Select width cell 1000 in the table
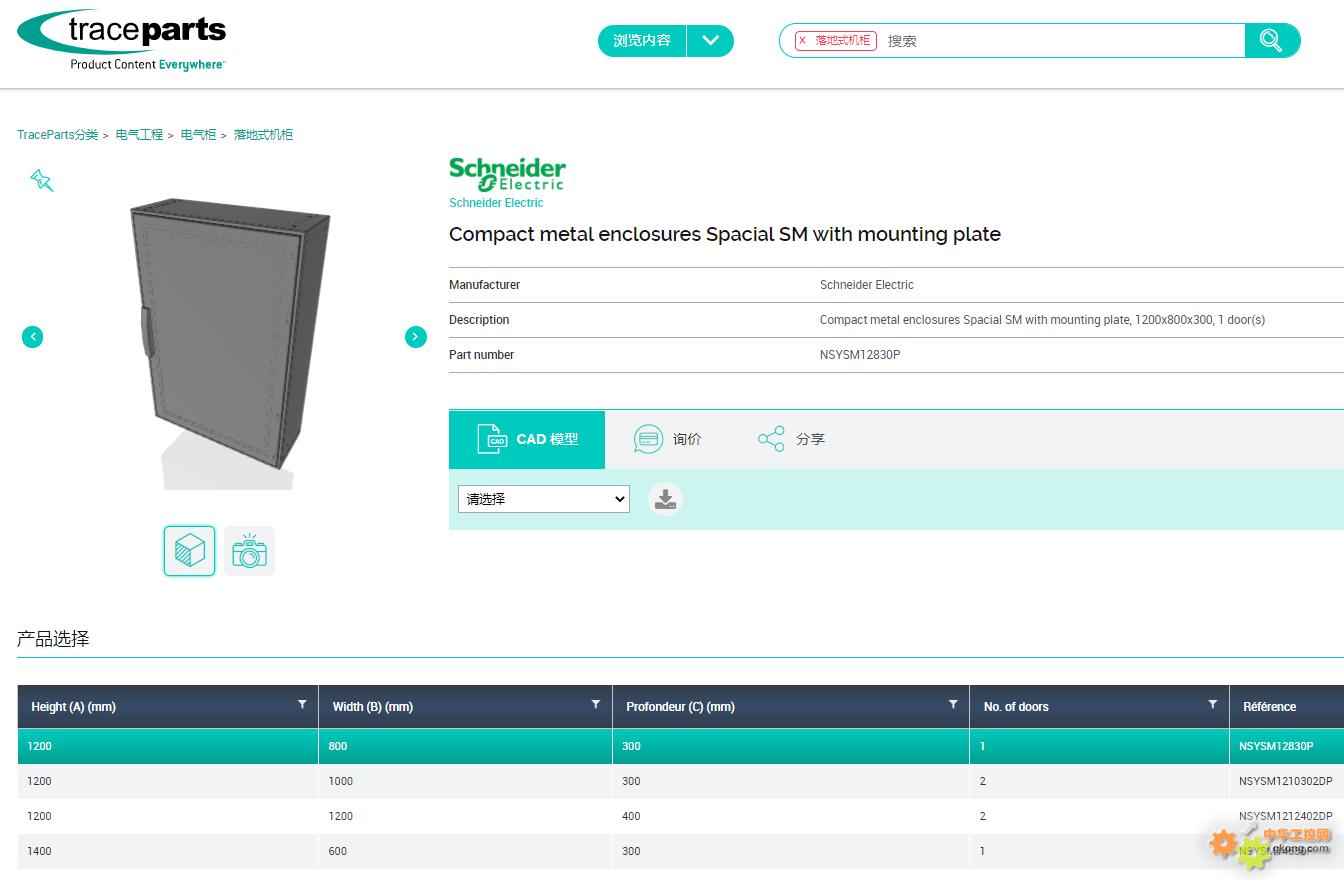The height and width of the screenshot is (880, 1344). click(465, 781)
